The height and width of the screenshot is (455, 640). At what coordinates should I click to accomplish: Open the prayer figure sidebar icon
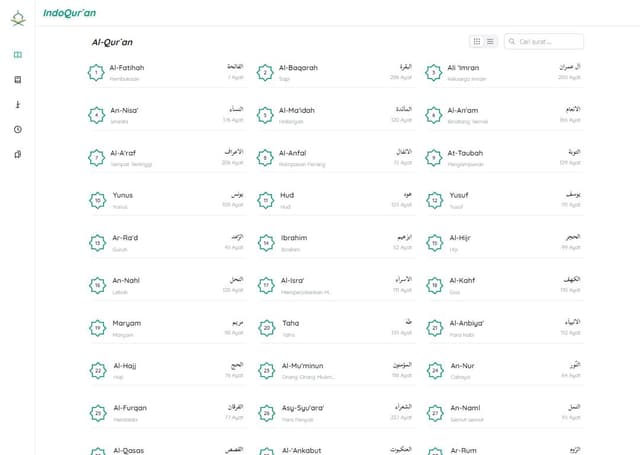(x=18, y=104)
